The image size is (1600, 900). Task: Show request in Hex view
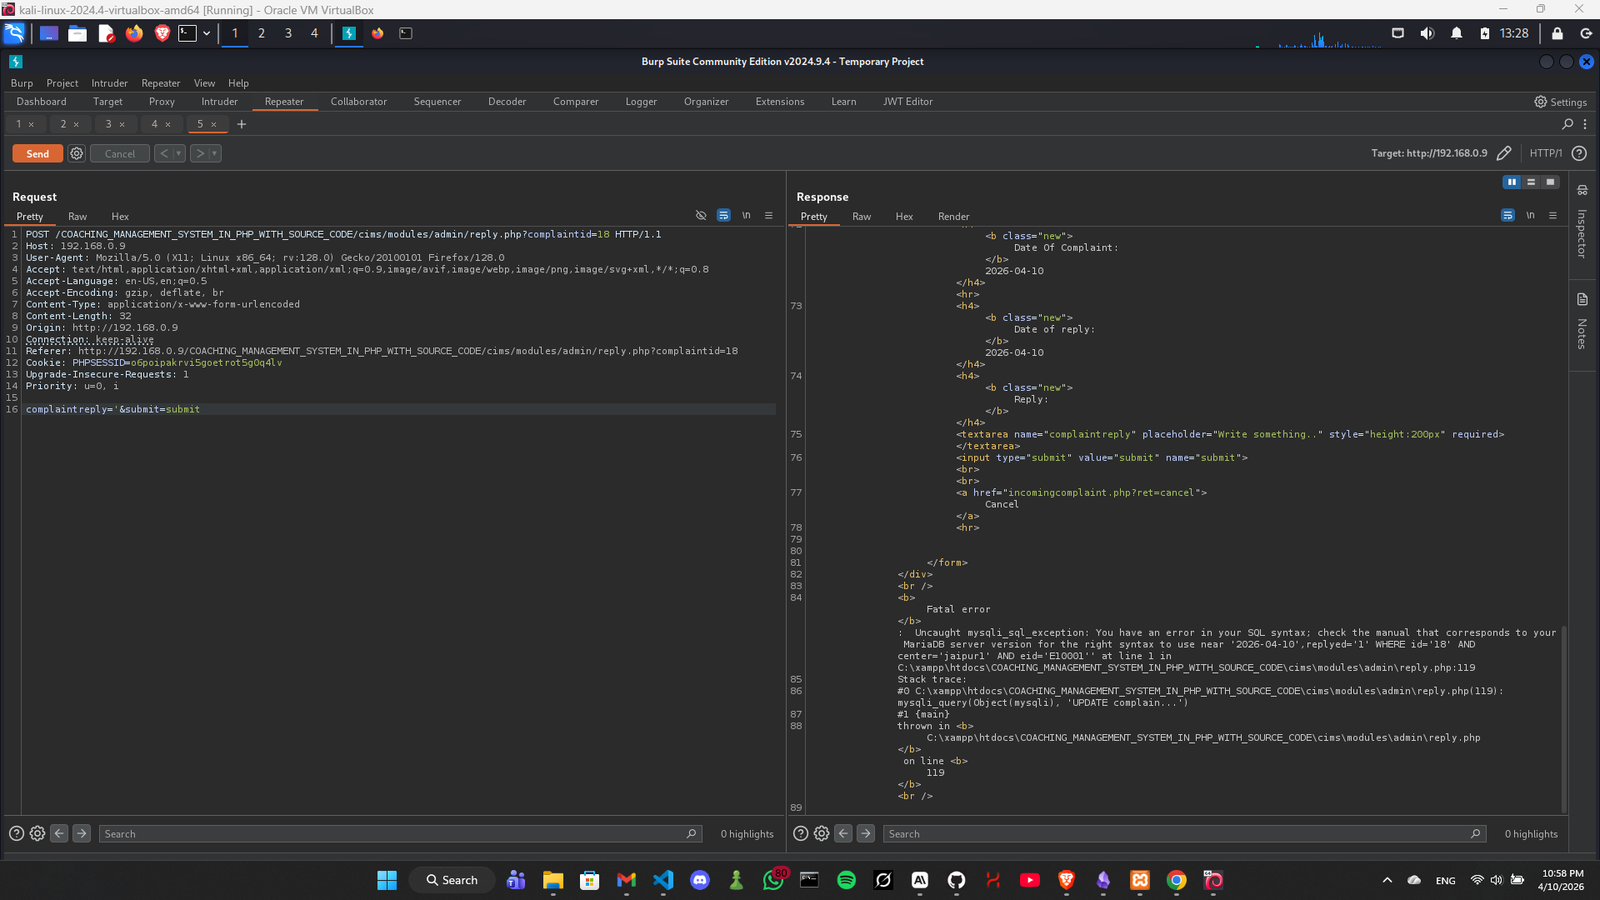click(x=120, y=216)
